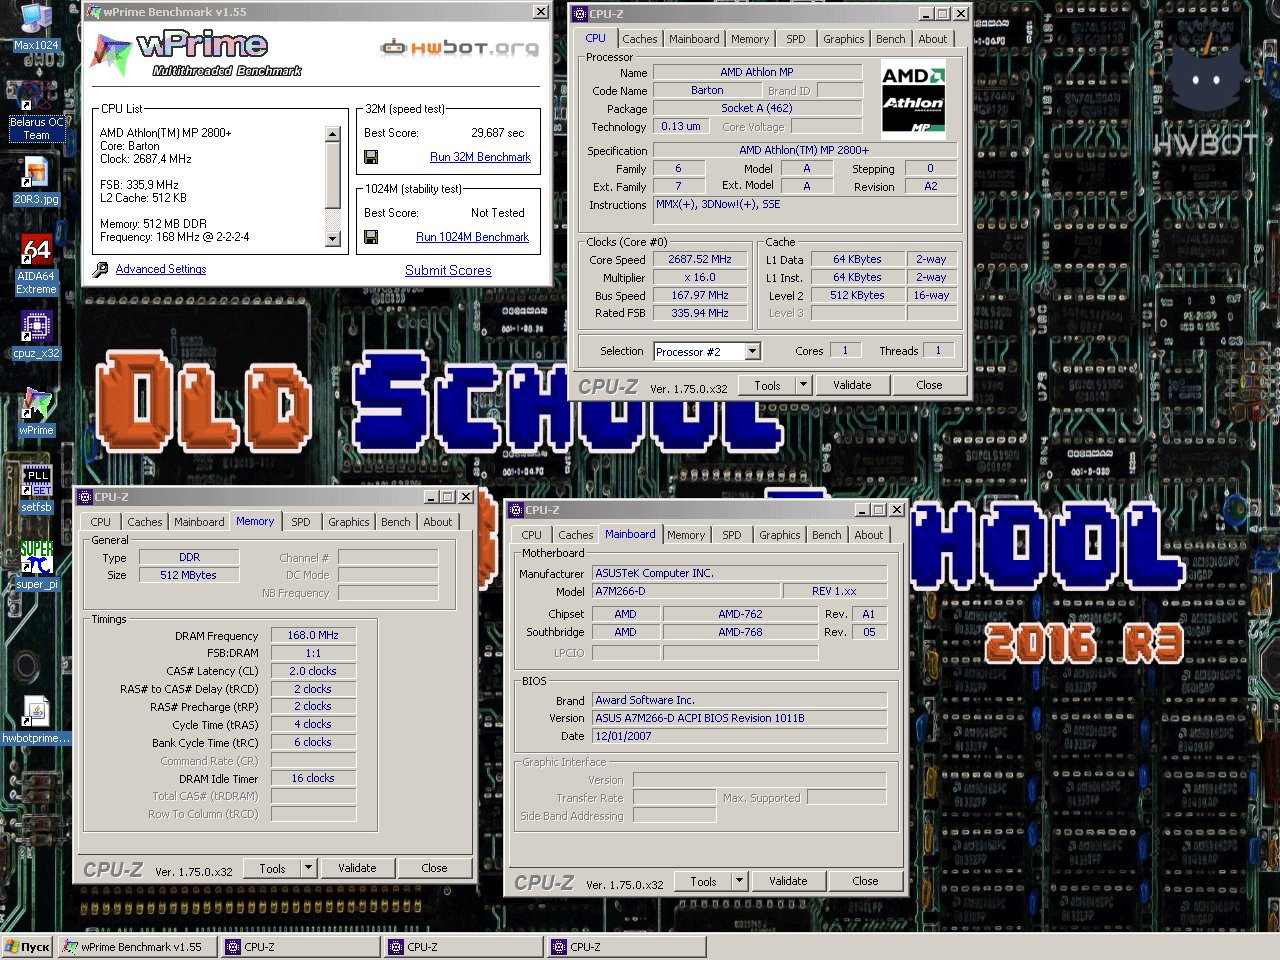1280x960 pixels.
Task: Click the BIOS Date 12/01/2007 value
Action: (740, 736)
